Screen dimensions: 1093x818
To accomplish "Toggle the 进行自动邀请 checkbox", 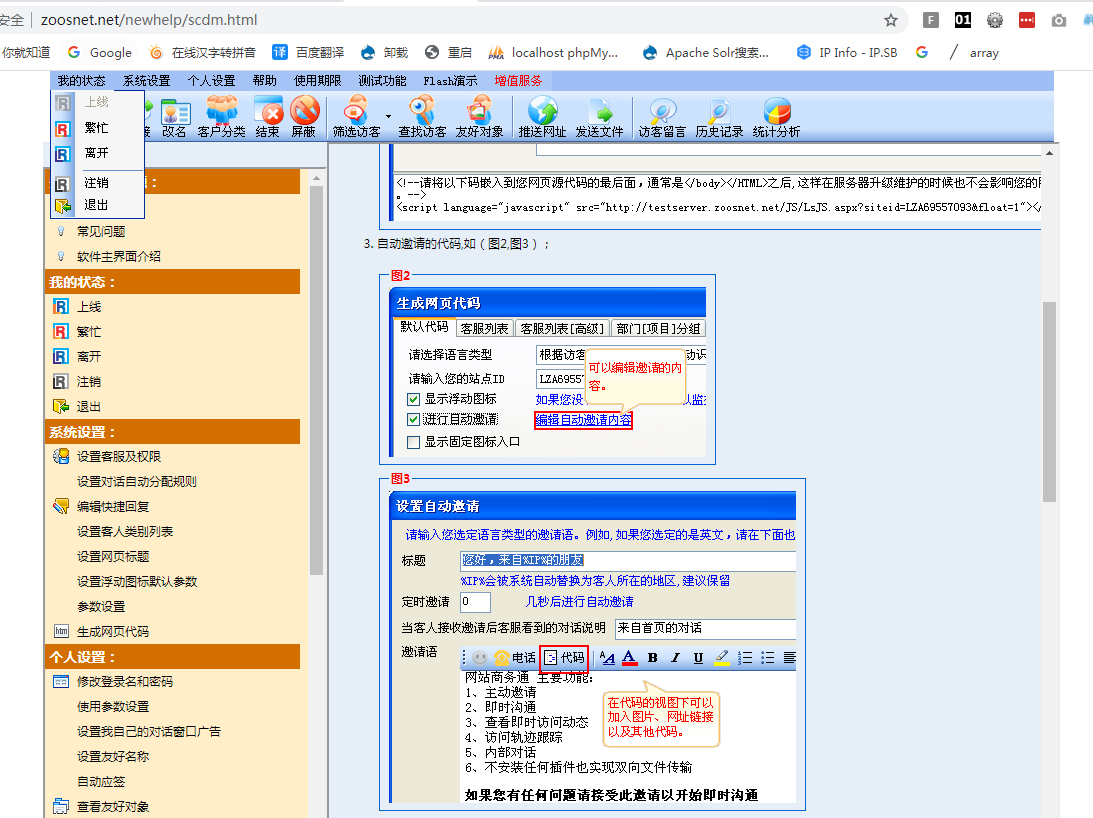I will pos(413,420).
